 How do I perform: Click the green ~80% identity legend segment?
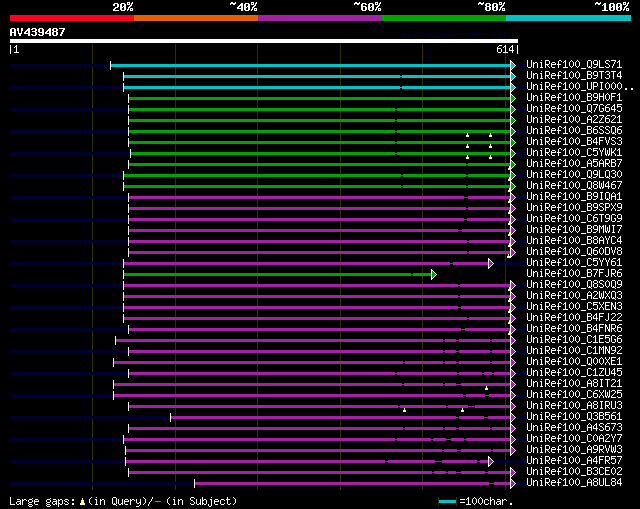click(444, 18)
